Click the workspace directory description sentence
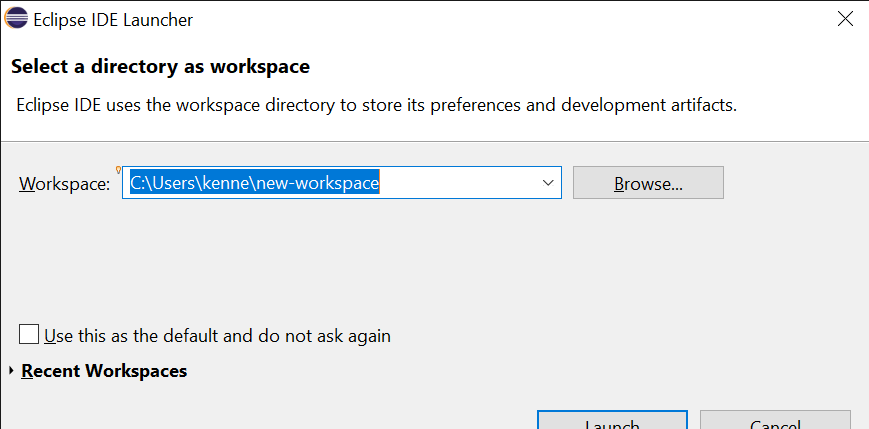The image size is (869, 429). click(377, 105)
